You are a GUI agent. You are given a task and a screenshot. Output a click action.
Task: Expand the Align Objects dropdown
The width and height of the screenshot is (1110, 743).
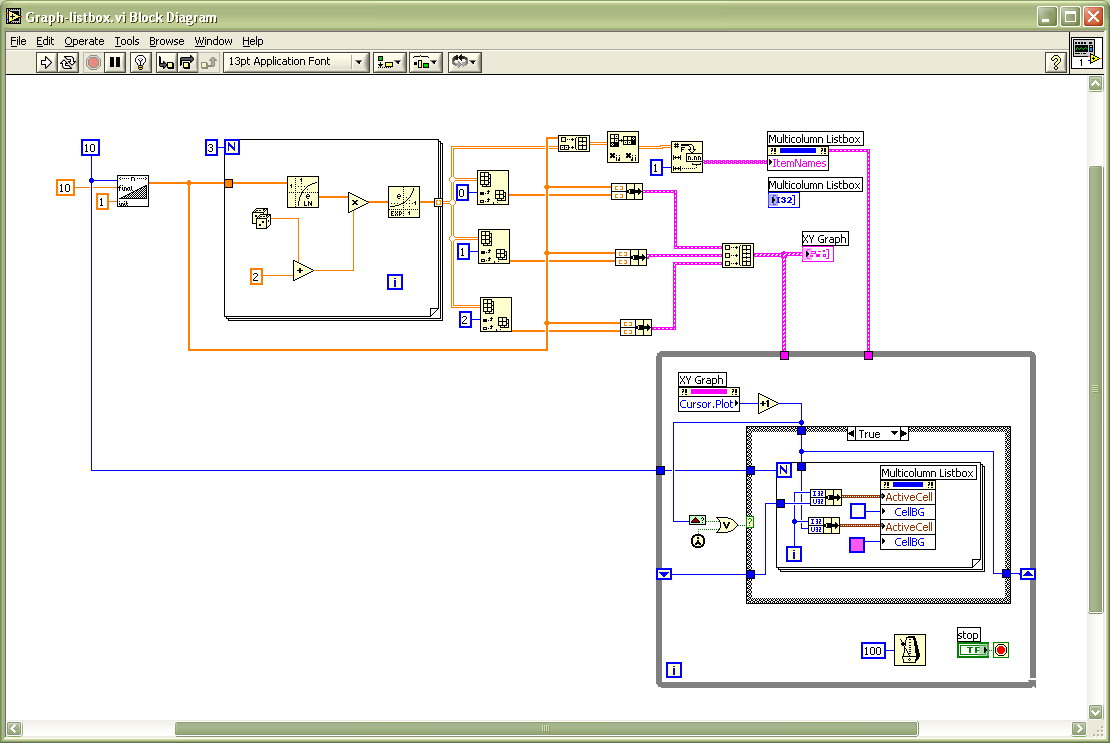tap(389, 62)
